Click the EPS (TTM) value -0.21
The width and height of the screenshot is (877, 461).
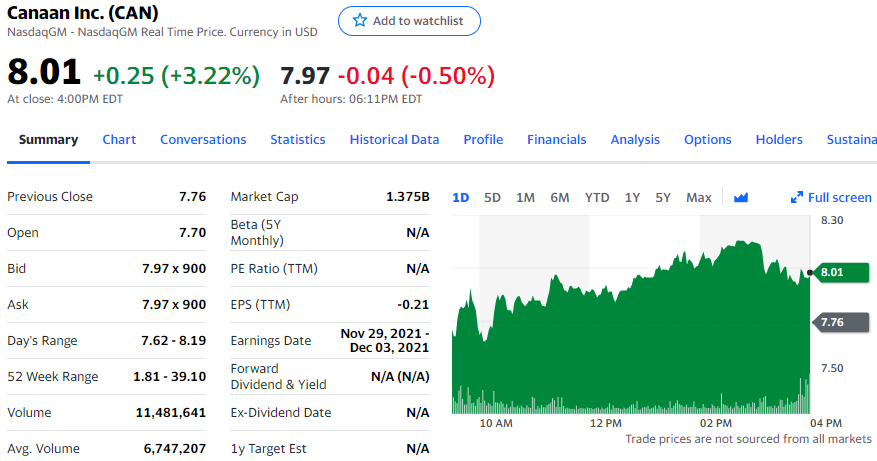pos(413,305)
